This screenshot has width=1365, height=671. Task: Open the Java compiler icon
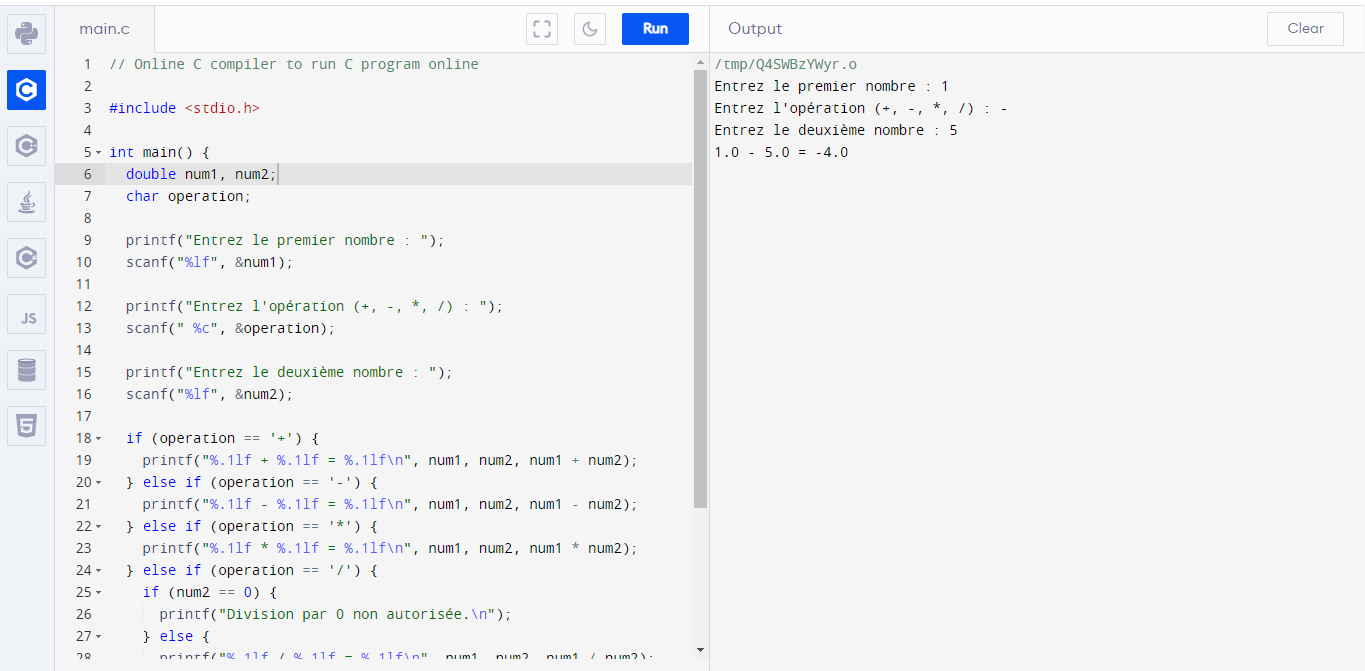(x=27, y=202)
